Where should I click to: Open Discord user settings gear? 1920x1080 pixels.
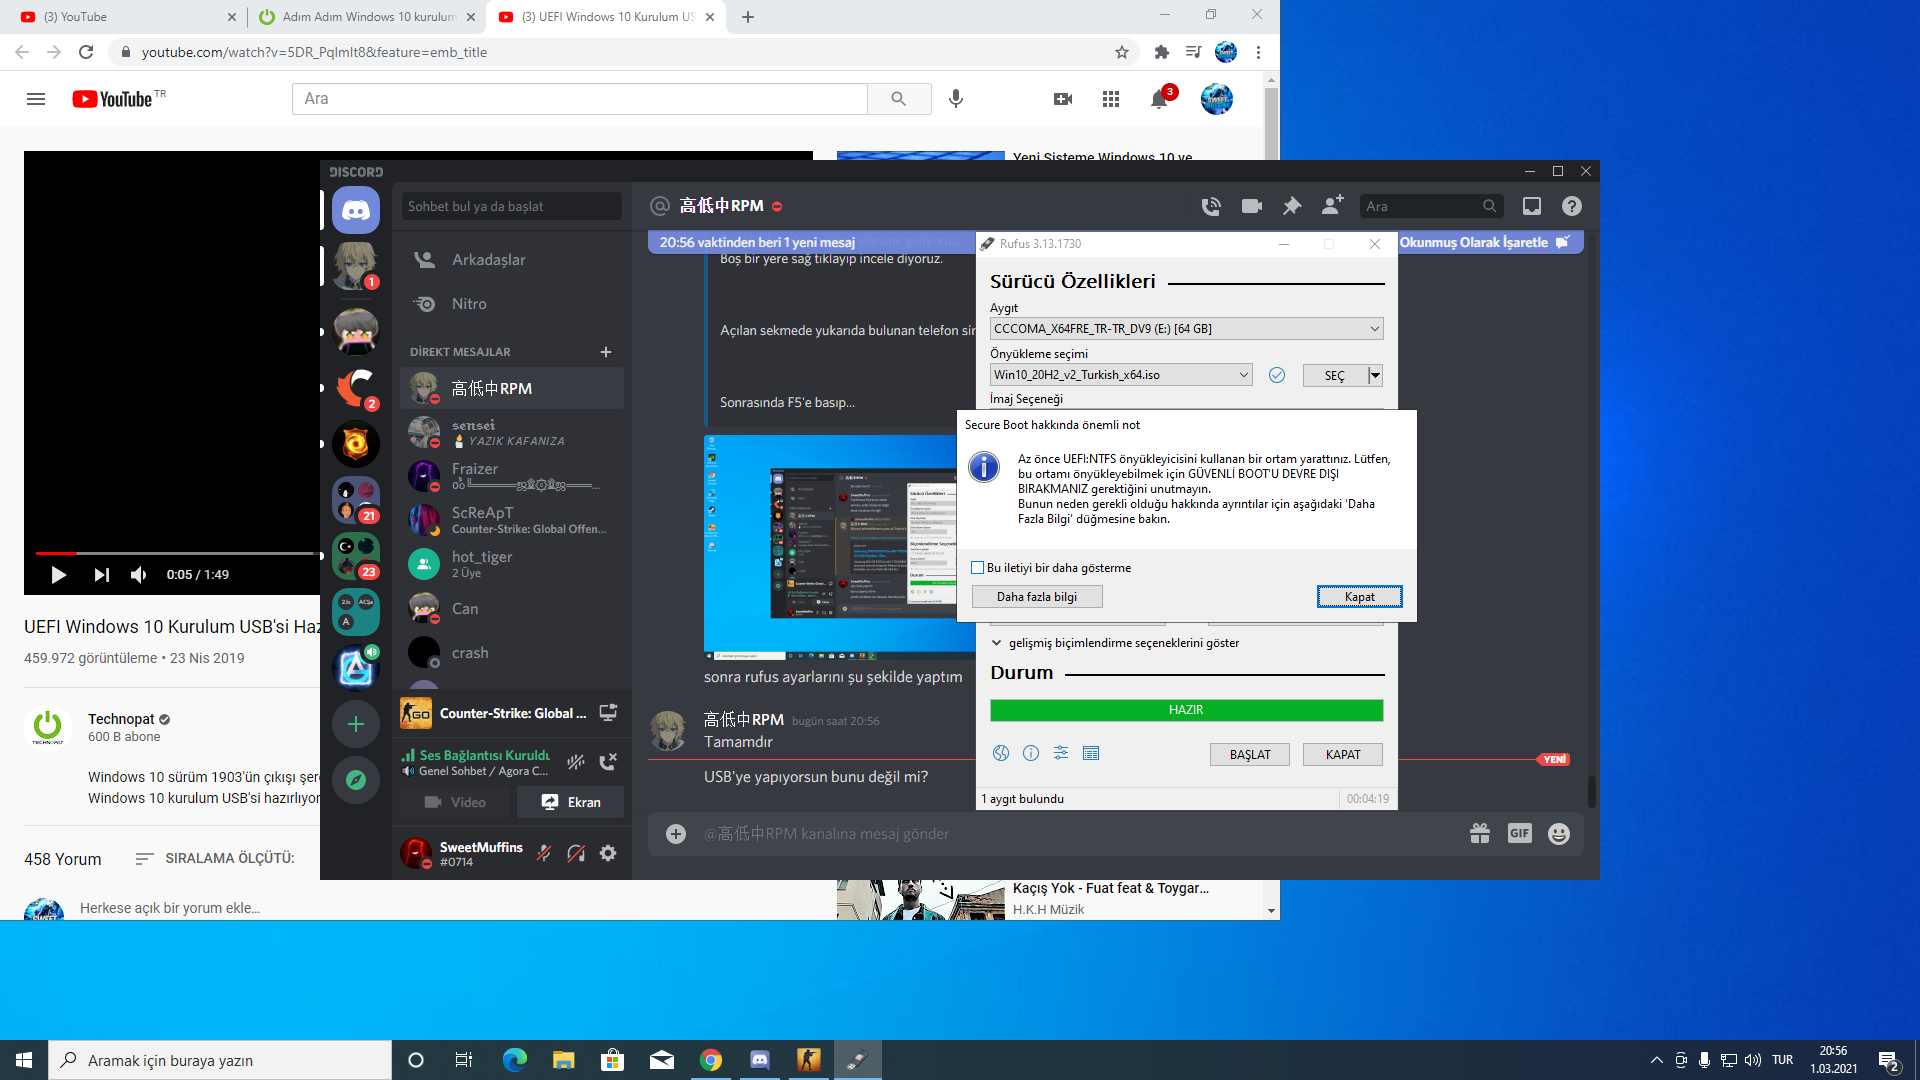click(608, 853)
